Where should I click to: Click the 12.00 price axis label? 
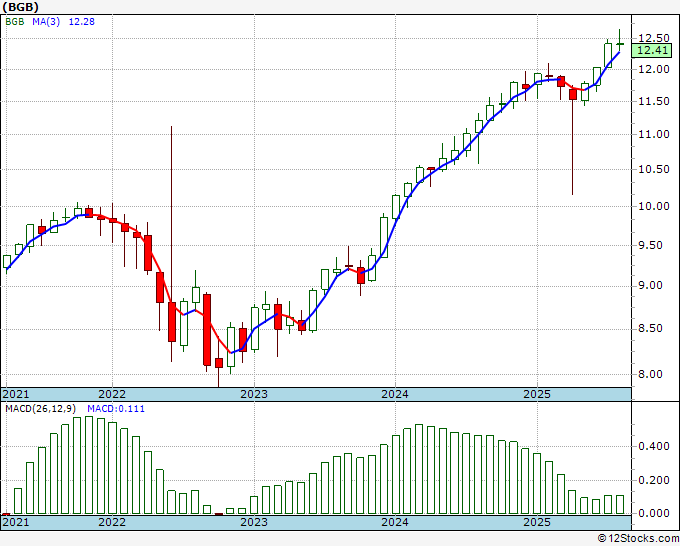pos(654,69)
